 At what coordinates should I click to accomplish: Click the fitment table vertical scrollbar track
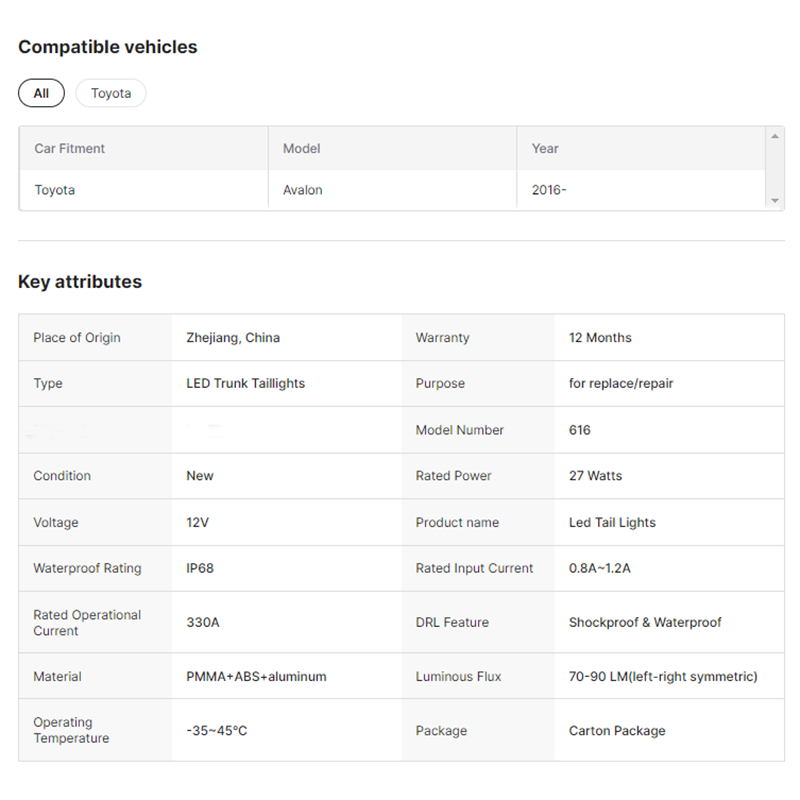pyautogui.click(x=774, y=168)
